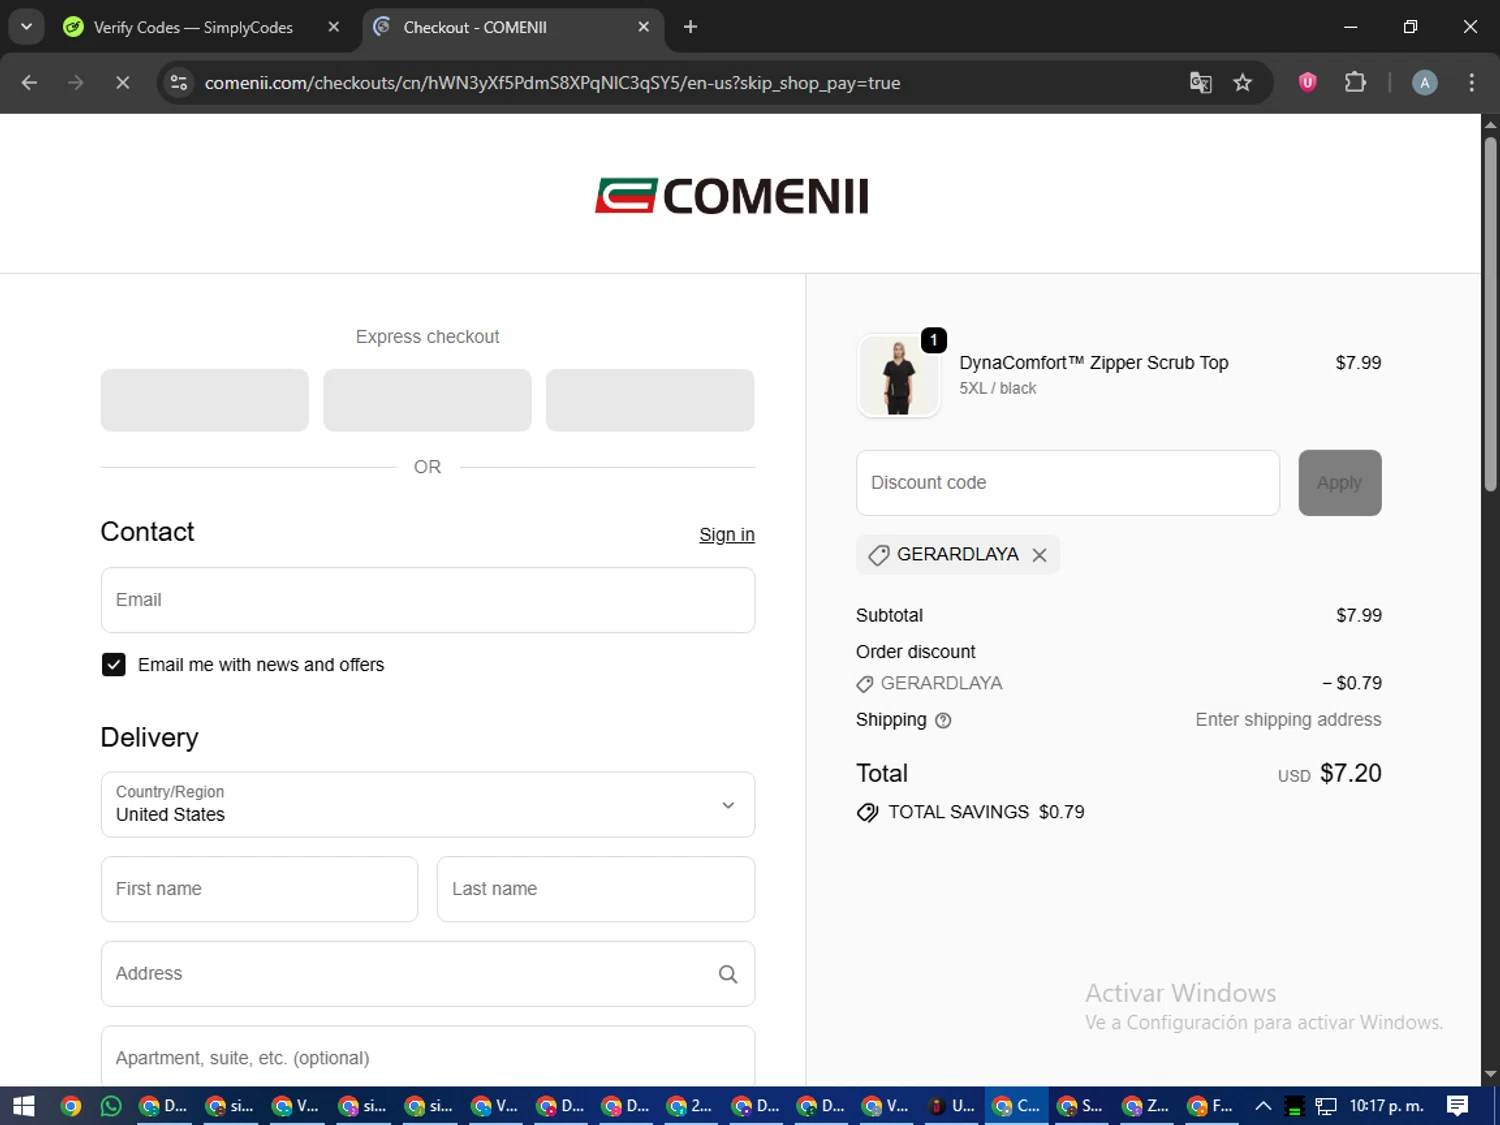
Task: Click the COMENII logo
Action: click(732, 196)
